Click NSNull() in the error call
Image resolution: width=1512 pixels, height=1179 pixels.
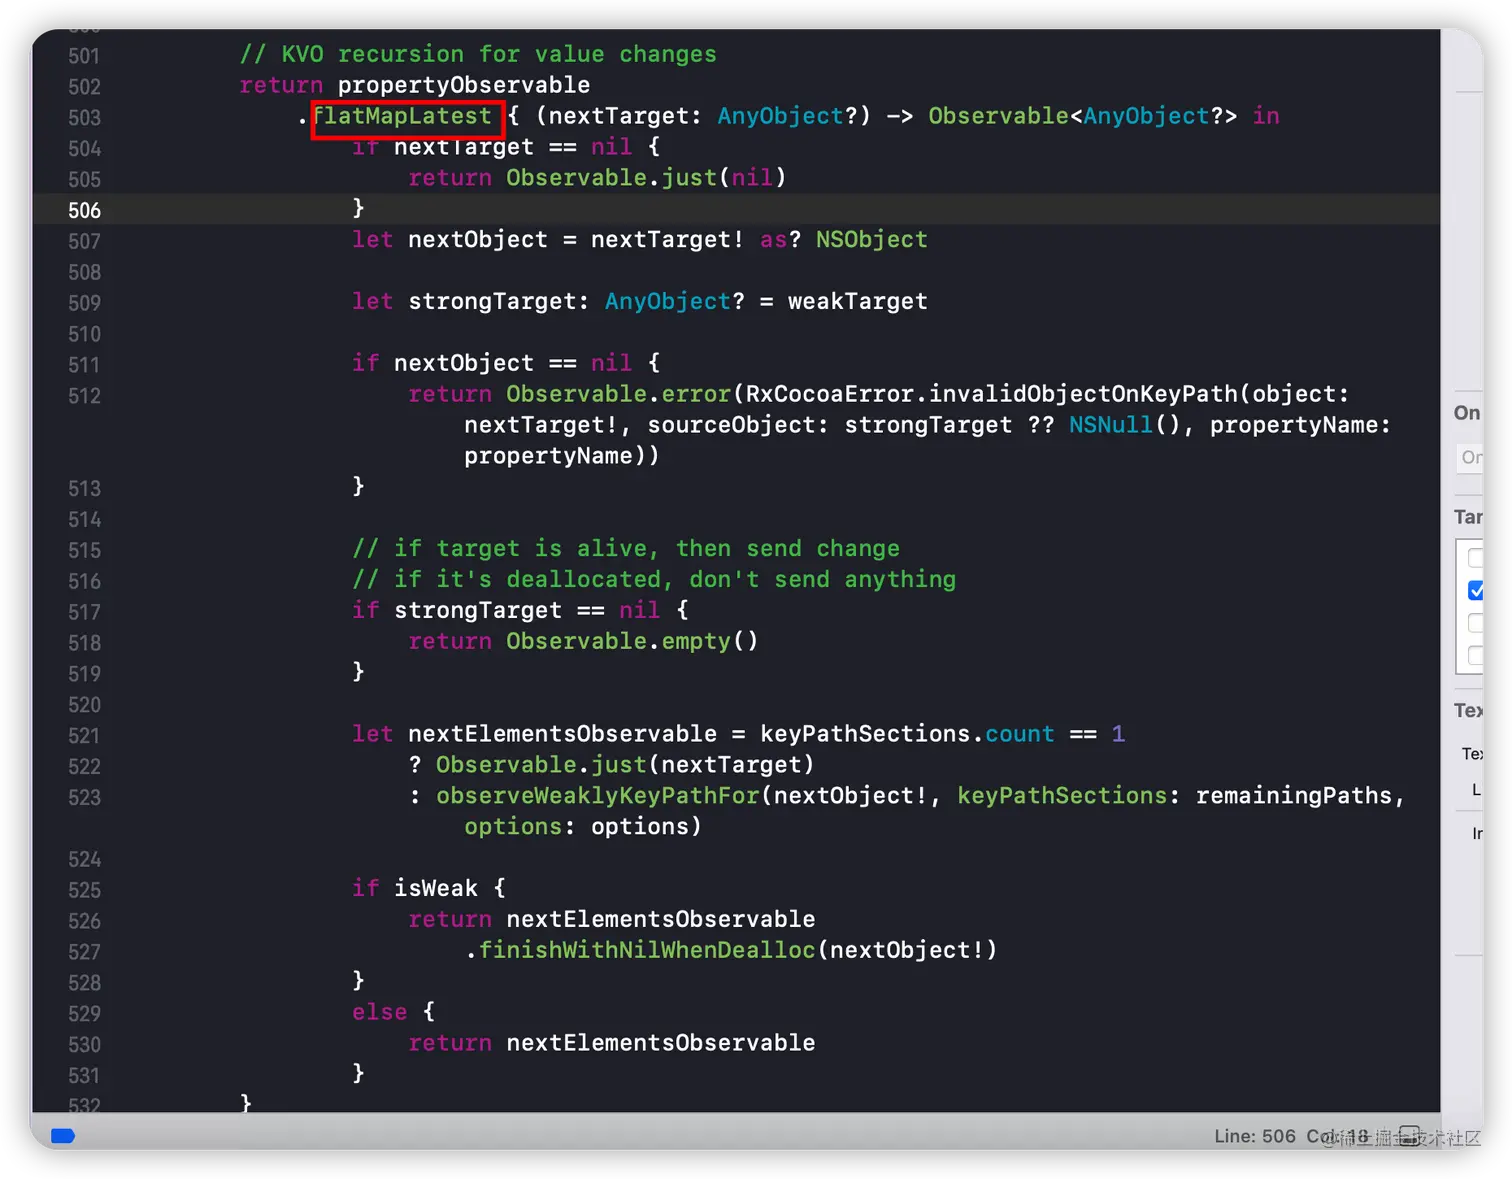(1124, 425)
